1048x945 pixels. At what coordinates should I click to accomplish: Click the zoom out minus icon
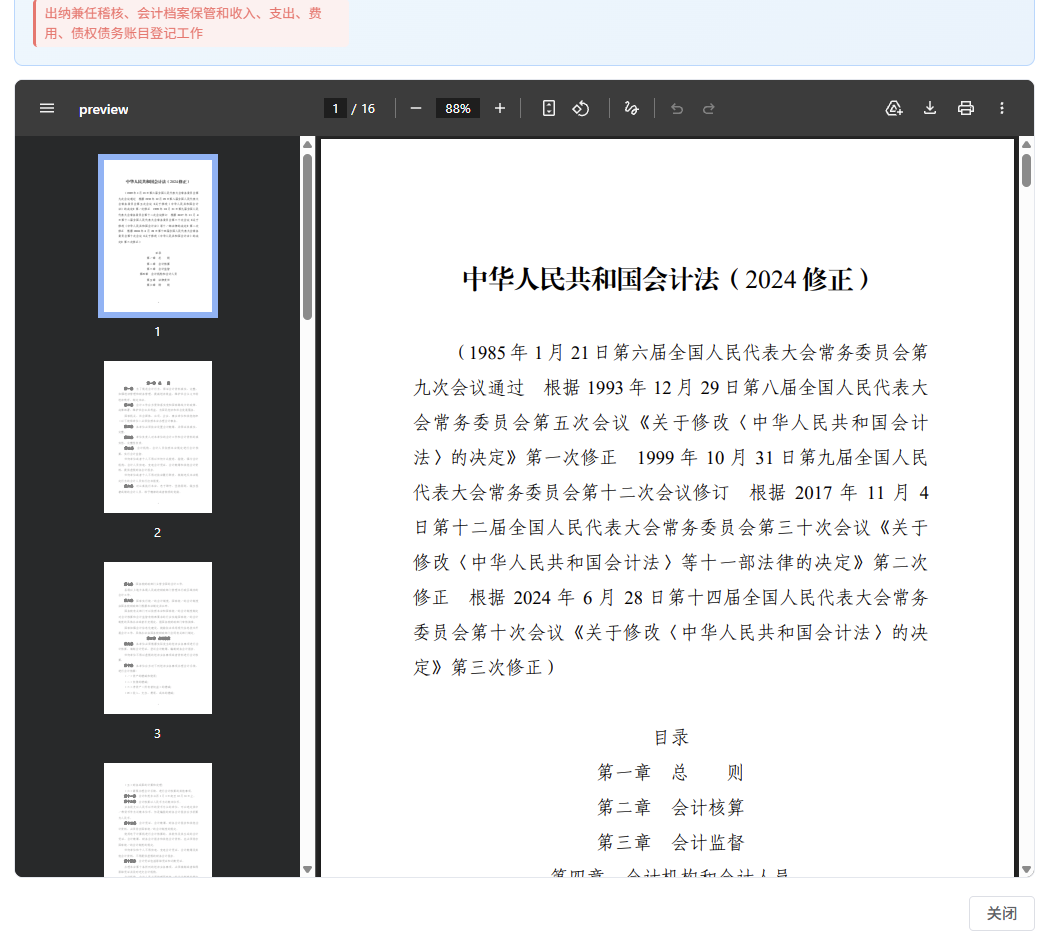click(x=416, y=108)
